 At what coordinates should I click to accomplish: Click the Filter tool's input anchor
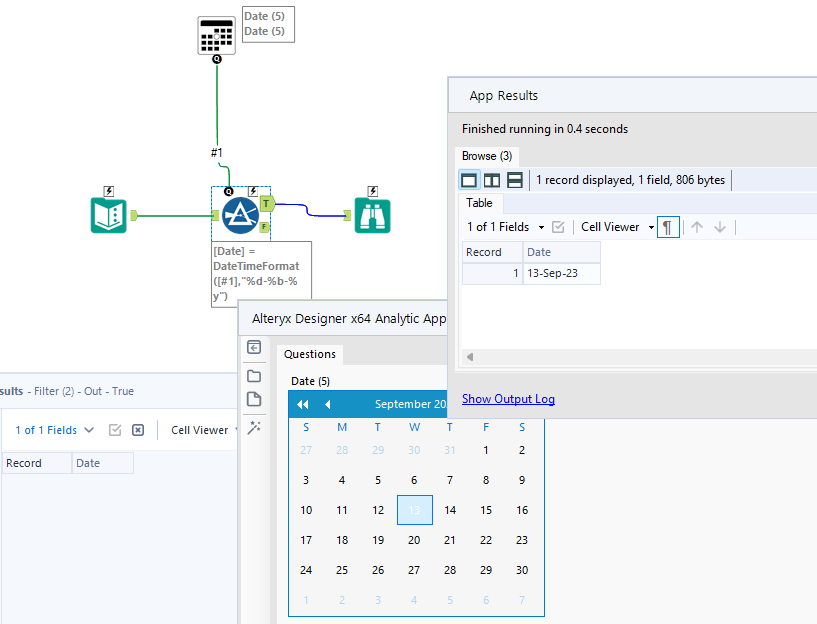(216, 215)
